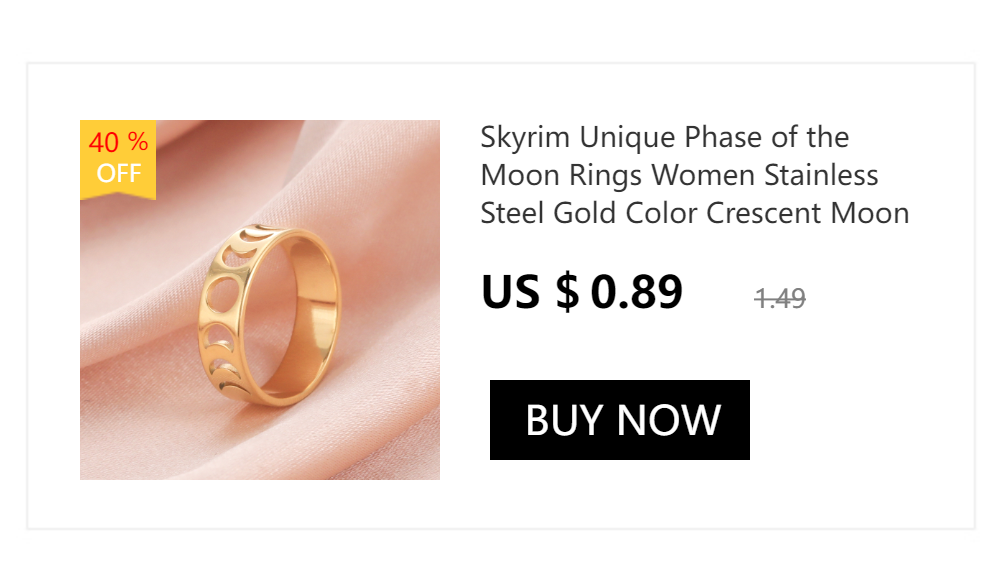Click the BUY NOW button
This screenshot has height=580, width=1000.
click(x=619, y=420)
